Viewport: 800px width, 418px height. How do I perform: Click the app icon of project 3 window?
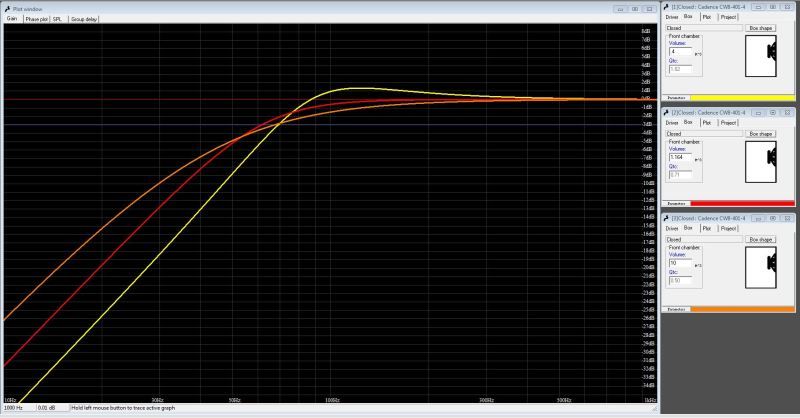666,217
